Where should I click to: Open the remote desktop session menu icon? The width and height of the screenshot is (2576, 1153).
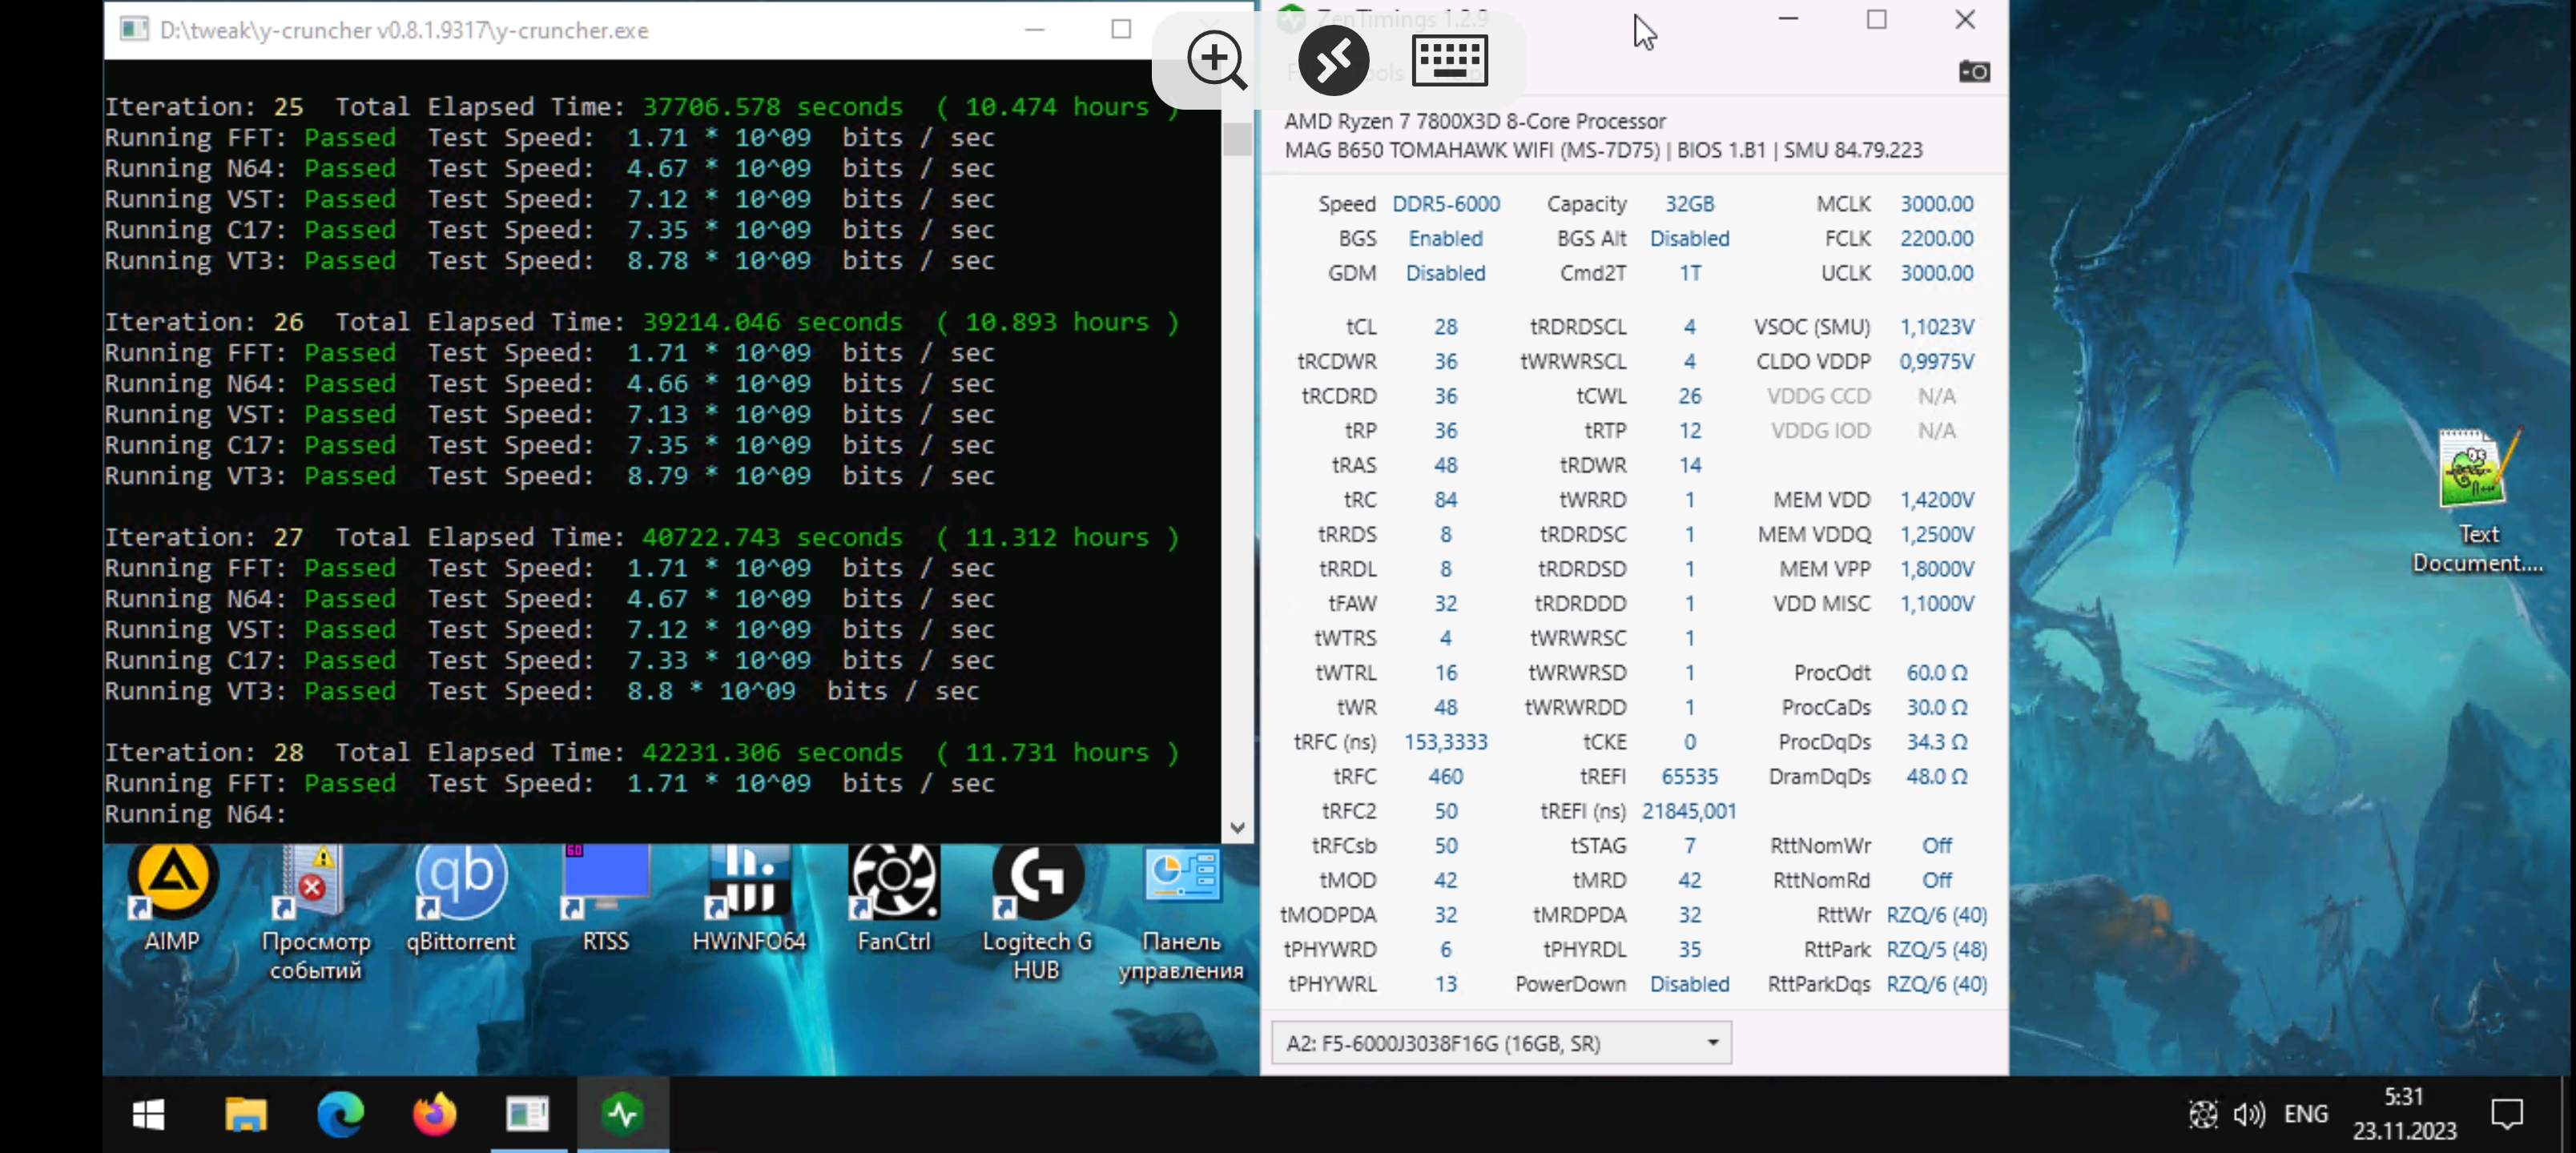tap(1333, 61)
